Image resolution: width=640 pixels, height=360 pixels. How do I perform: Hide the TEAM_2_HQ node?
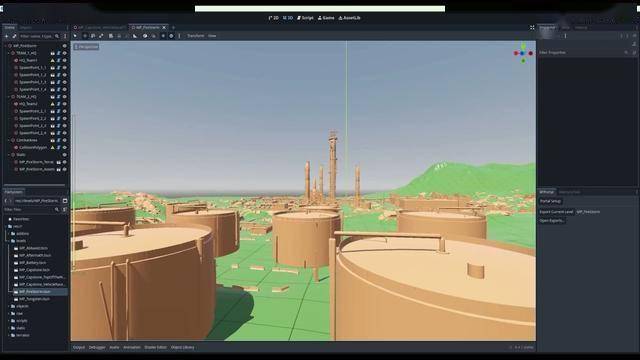click(64, 97)
